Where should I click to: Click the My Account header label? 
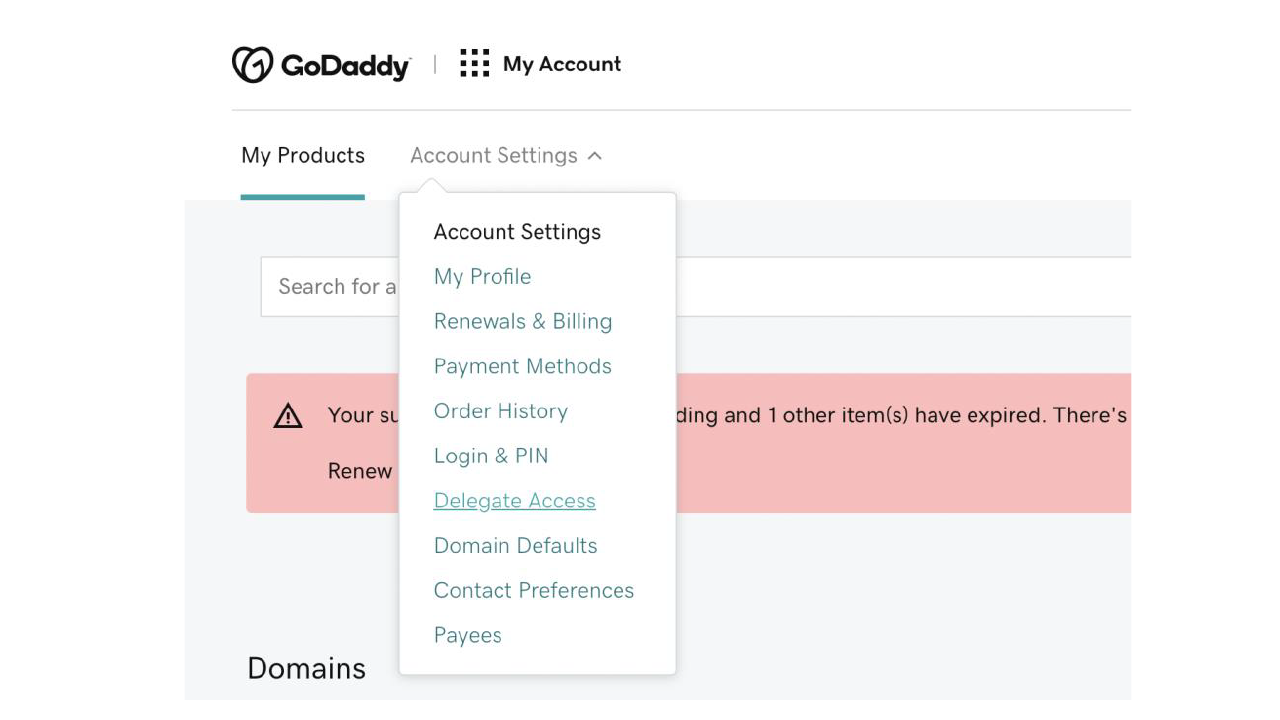(562, 64)
